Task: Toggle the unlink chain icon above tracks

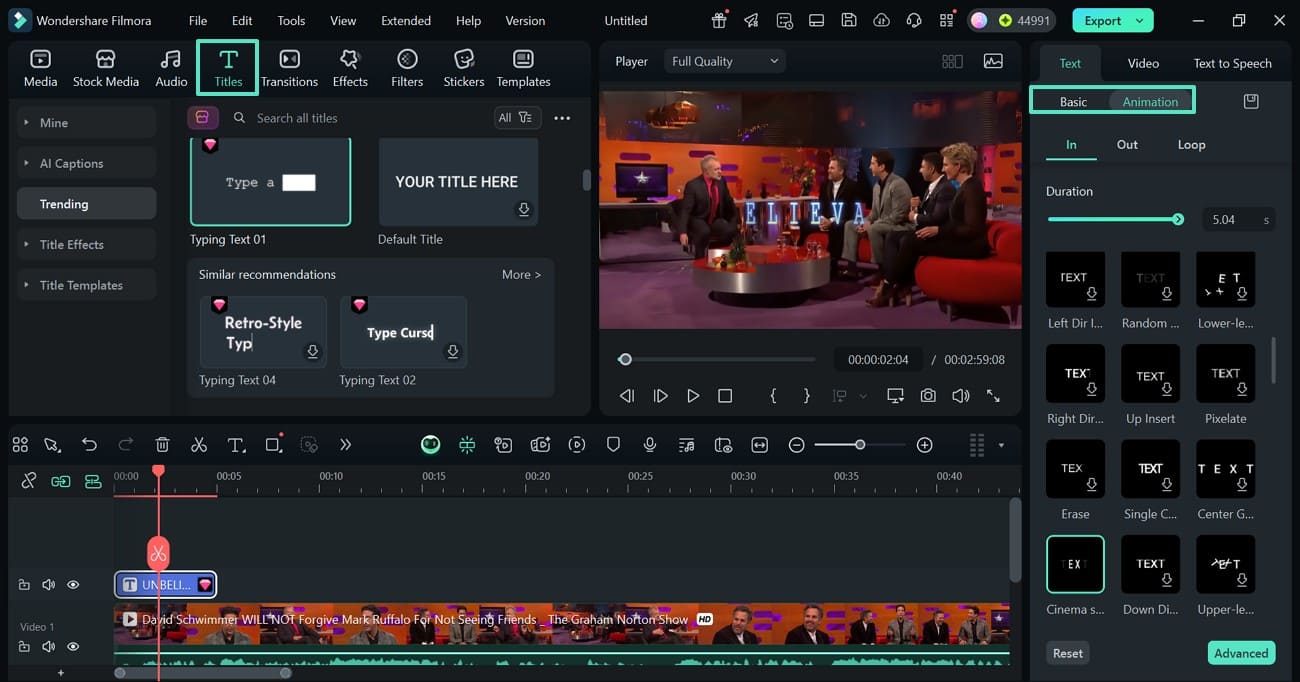Action: (29, 481)
